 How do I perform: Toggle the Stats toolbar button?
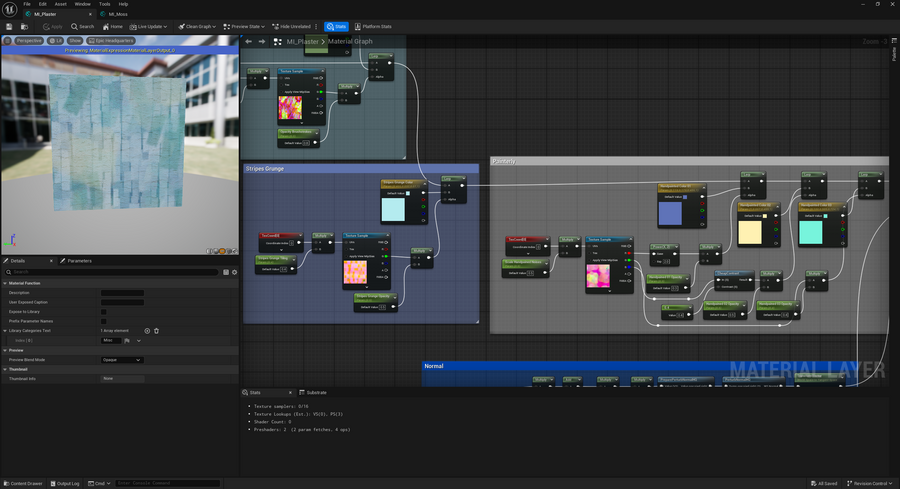[x=336, y=26]
